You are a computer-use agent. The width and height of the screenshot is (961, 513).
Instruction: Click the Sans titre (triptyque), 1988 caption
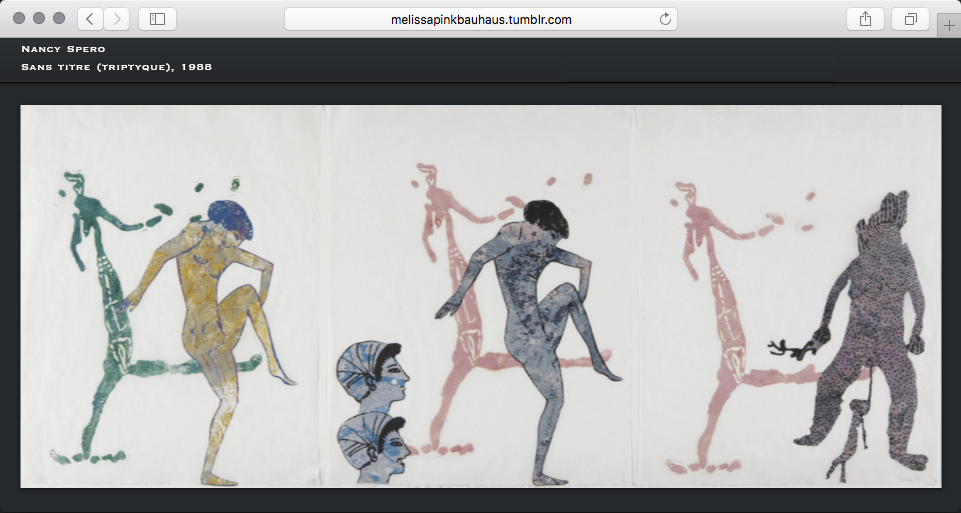116,67
